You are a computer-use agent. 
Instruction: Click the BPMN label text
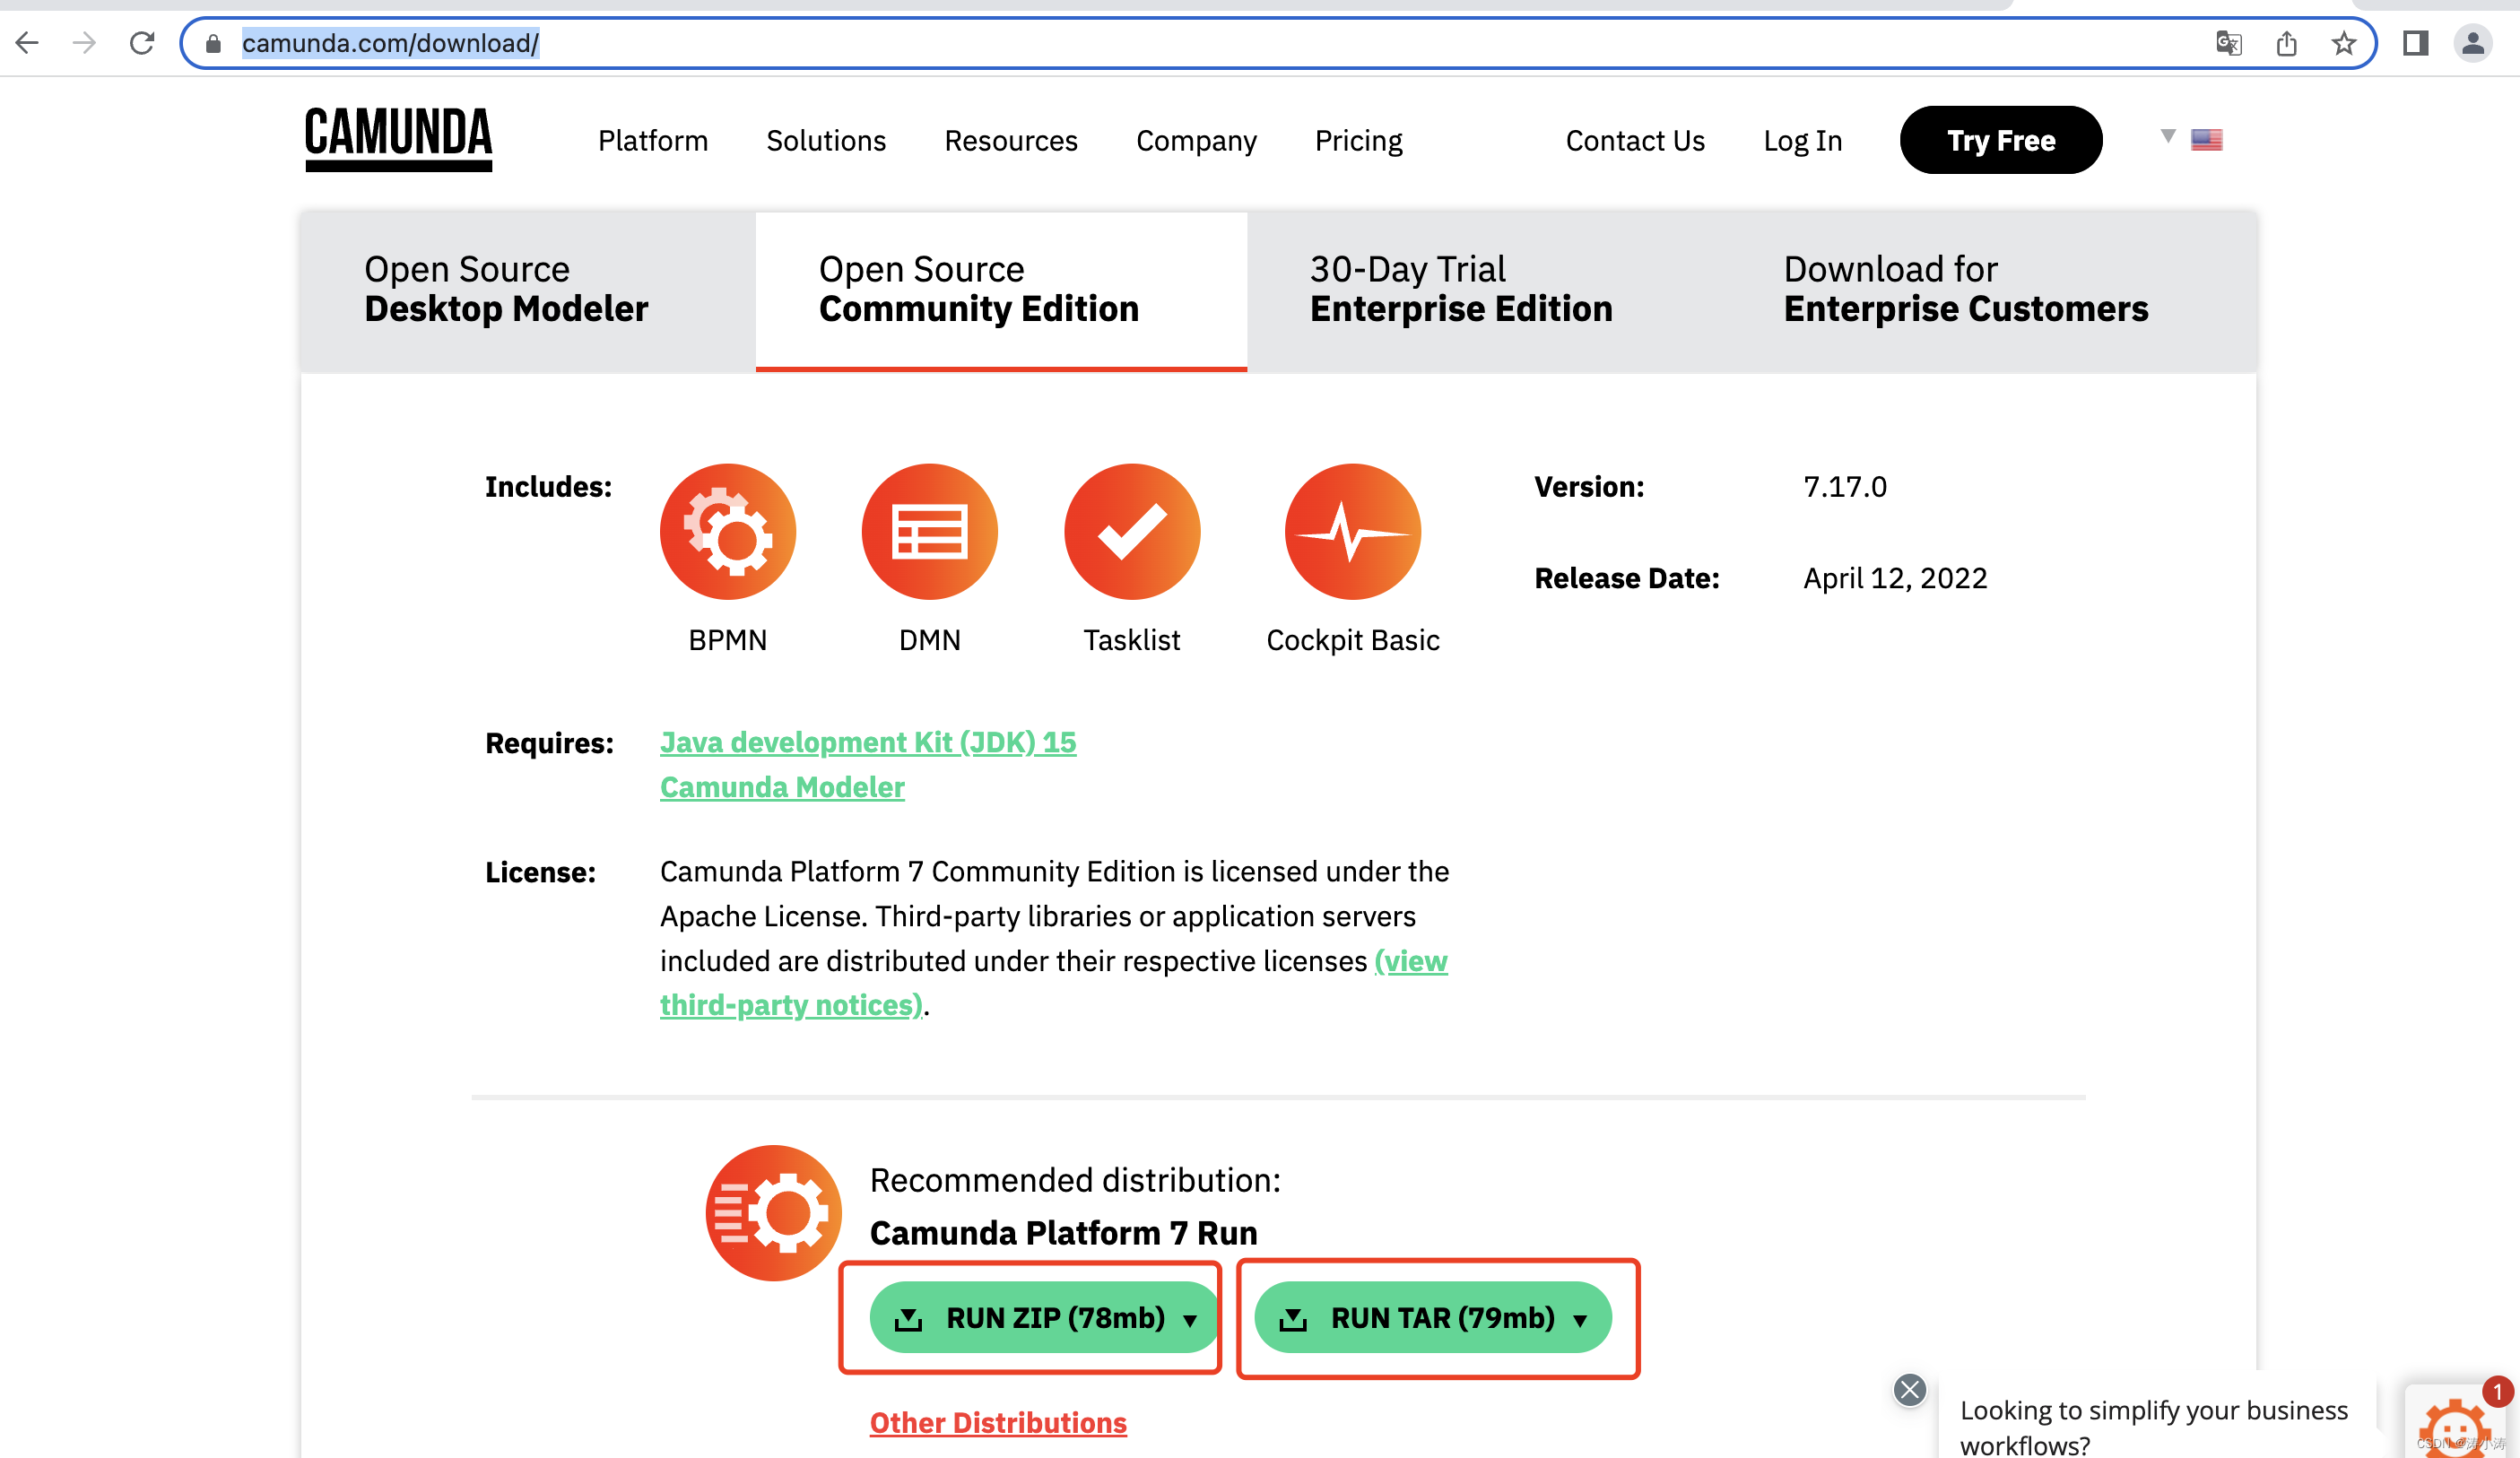point(728,640)
